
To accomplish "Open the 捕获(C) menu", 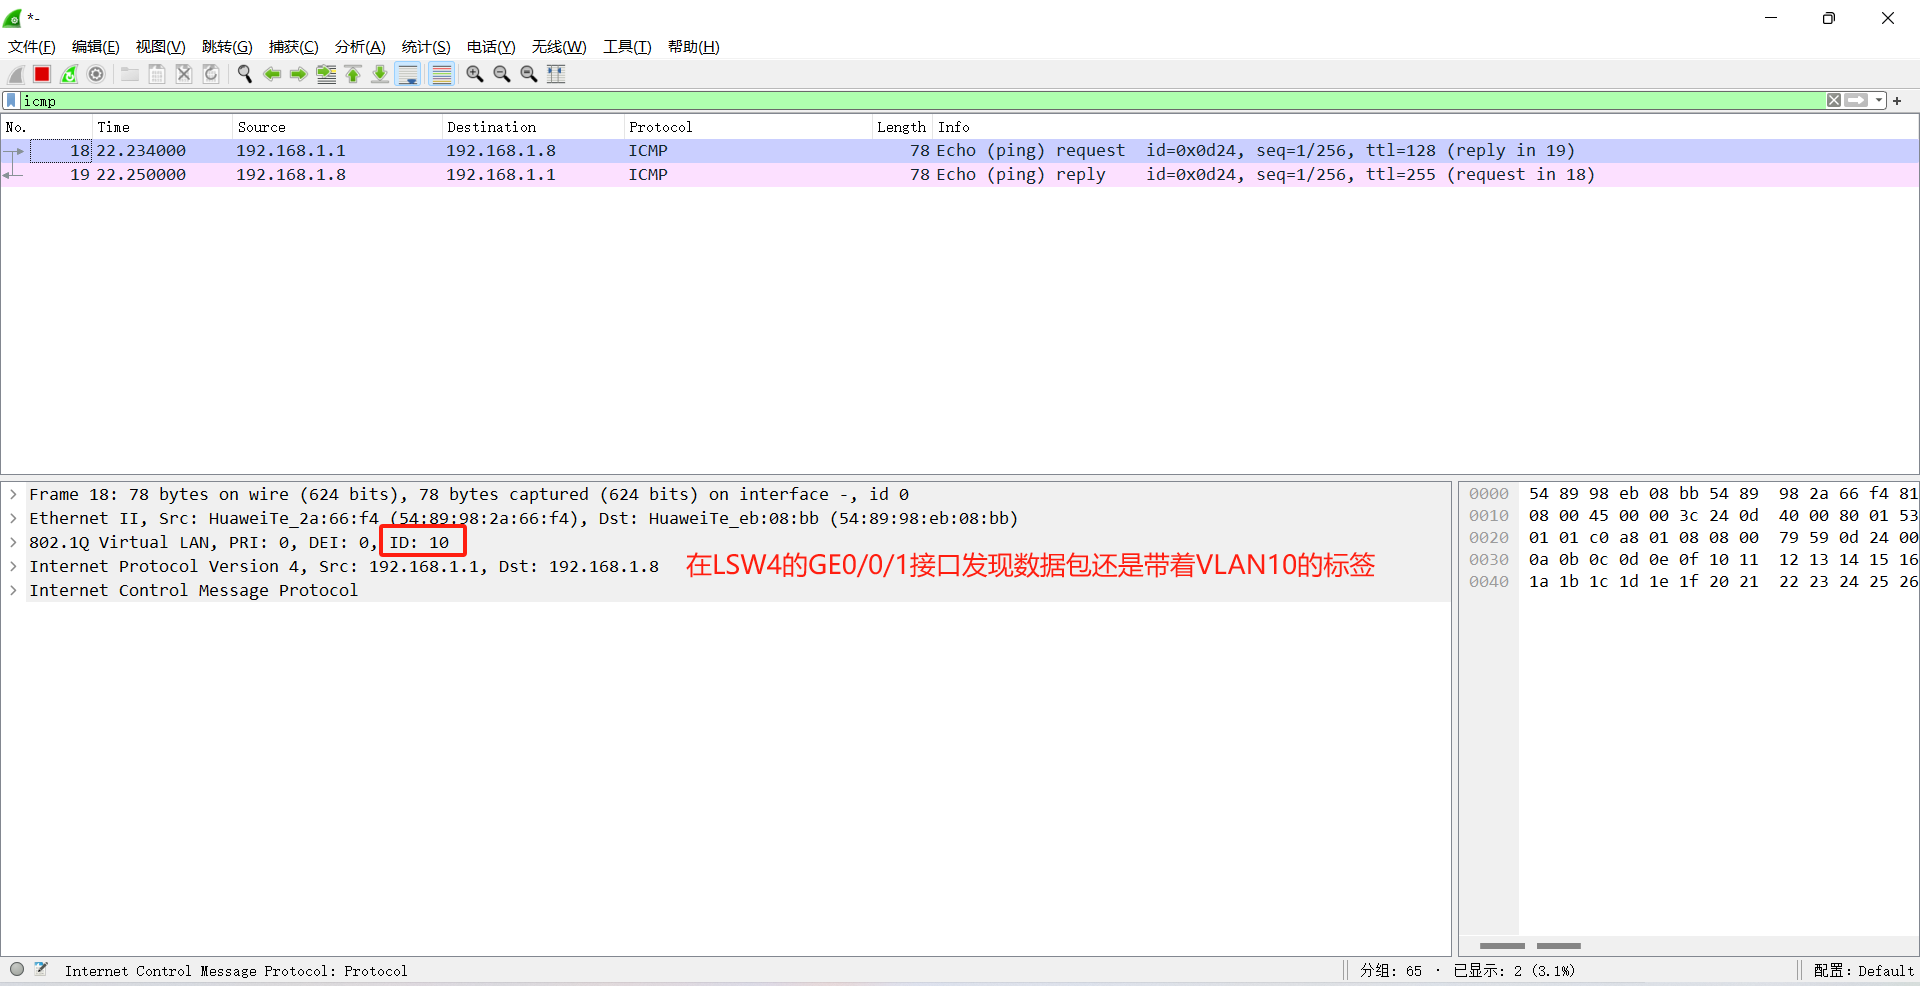I will [x=294, y=47].
